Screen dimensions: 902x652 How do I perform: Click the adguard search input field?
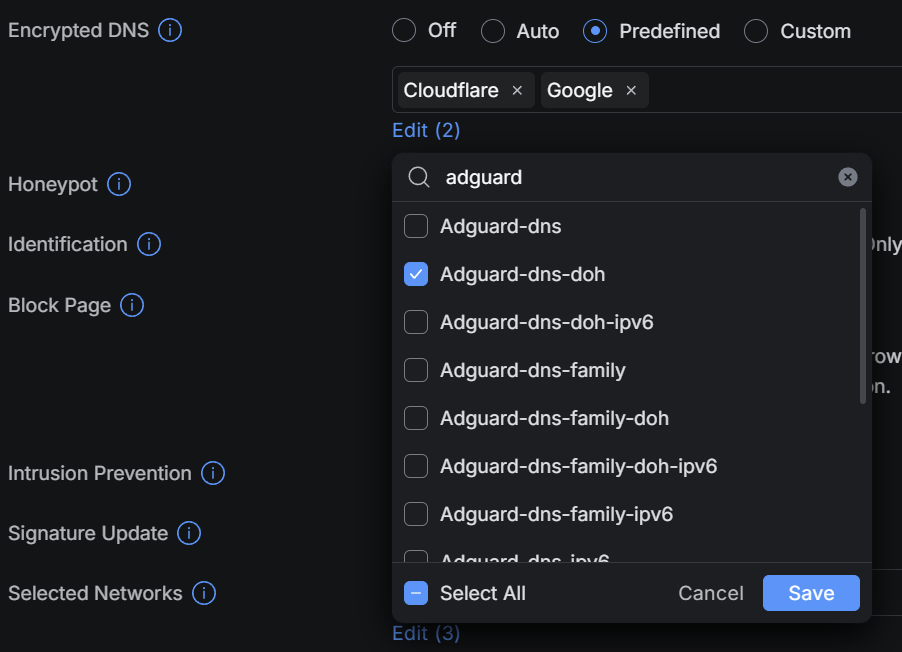[630, 177]
